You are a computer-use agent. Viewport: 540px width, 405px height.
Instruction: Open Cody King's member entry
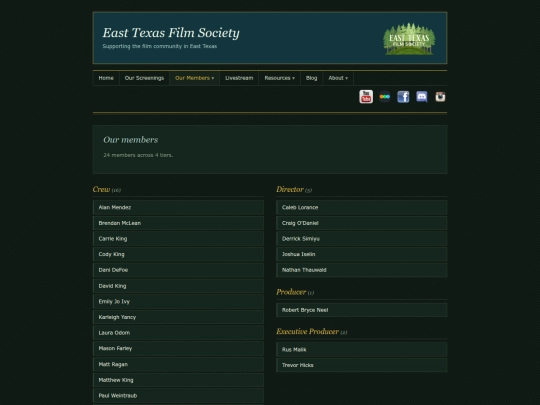point(178,254)
